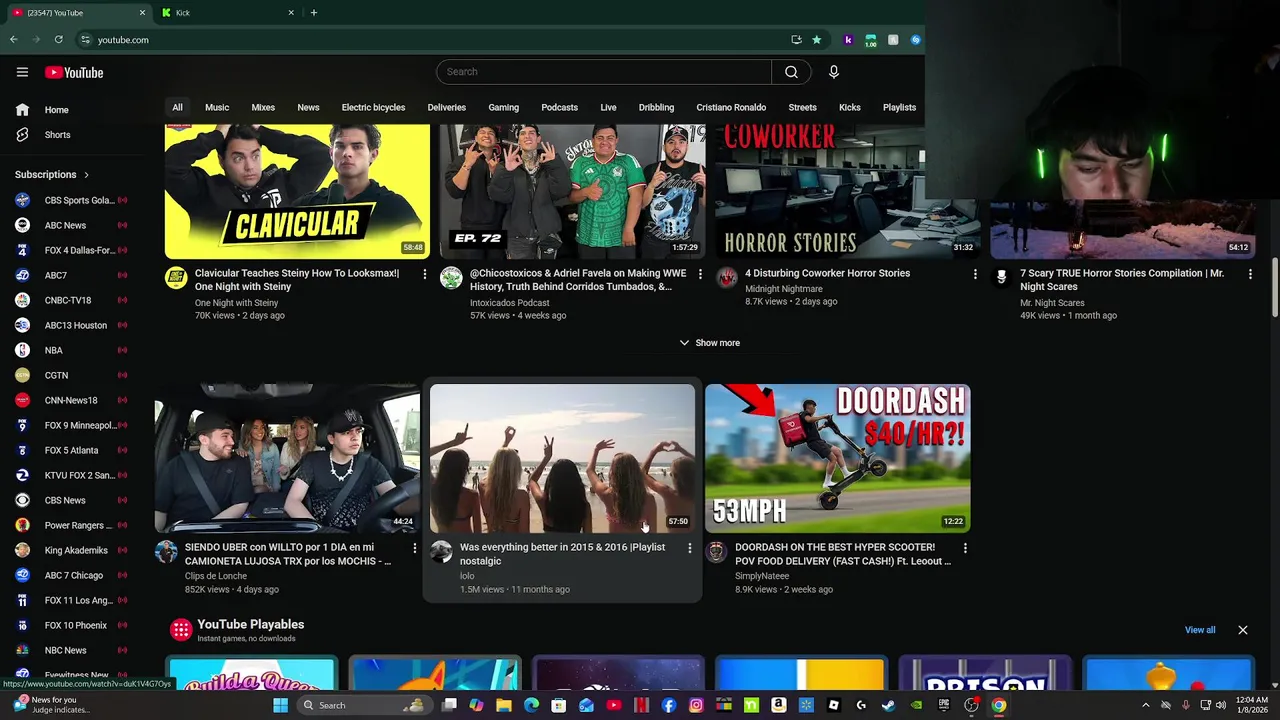Open the purple Kick extension icon
The width and height of the screenshot is (1280, 720).
point(848,40)
